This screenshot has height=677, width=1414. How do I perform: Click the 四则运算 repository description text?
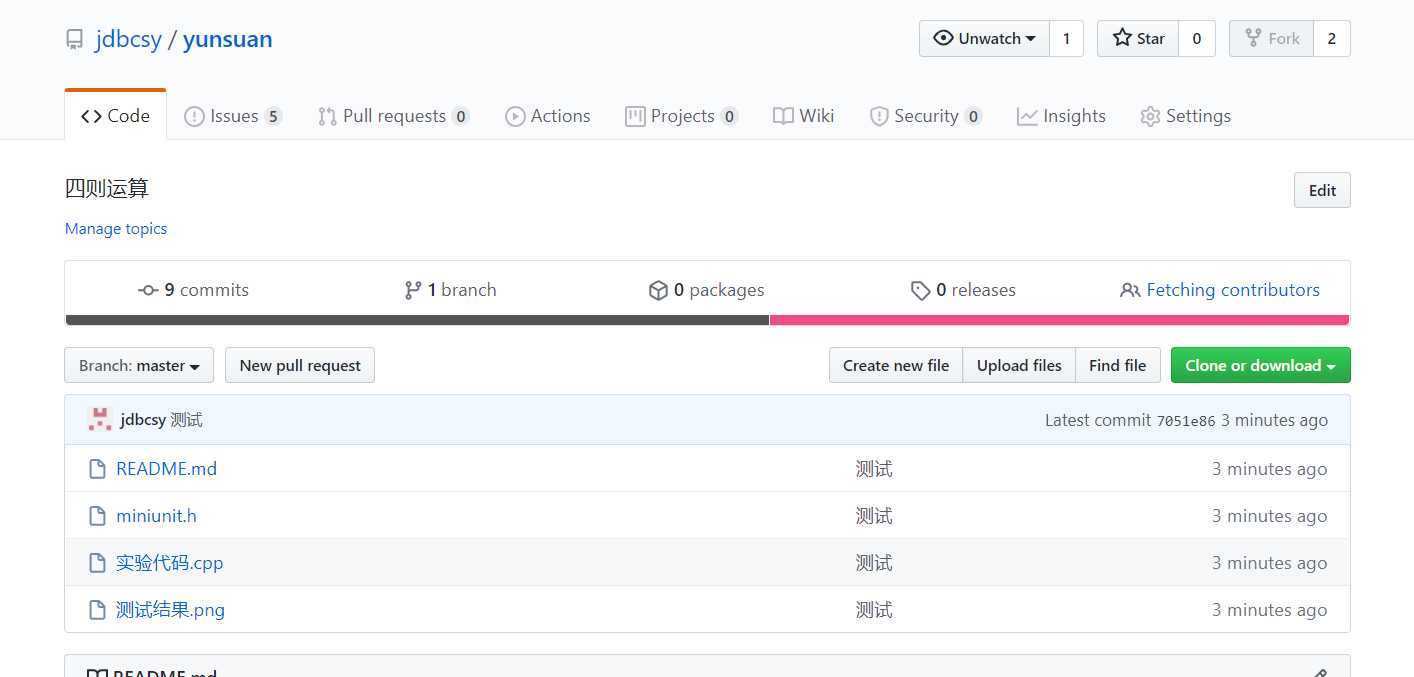point(107,188)
